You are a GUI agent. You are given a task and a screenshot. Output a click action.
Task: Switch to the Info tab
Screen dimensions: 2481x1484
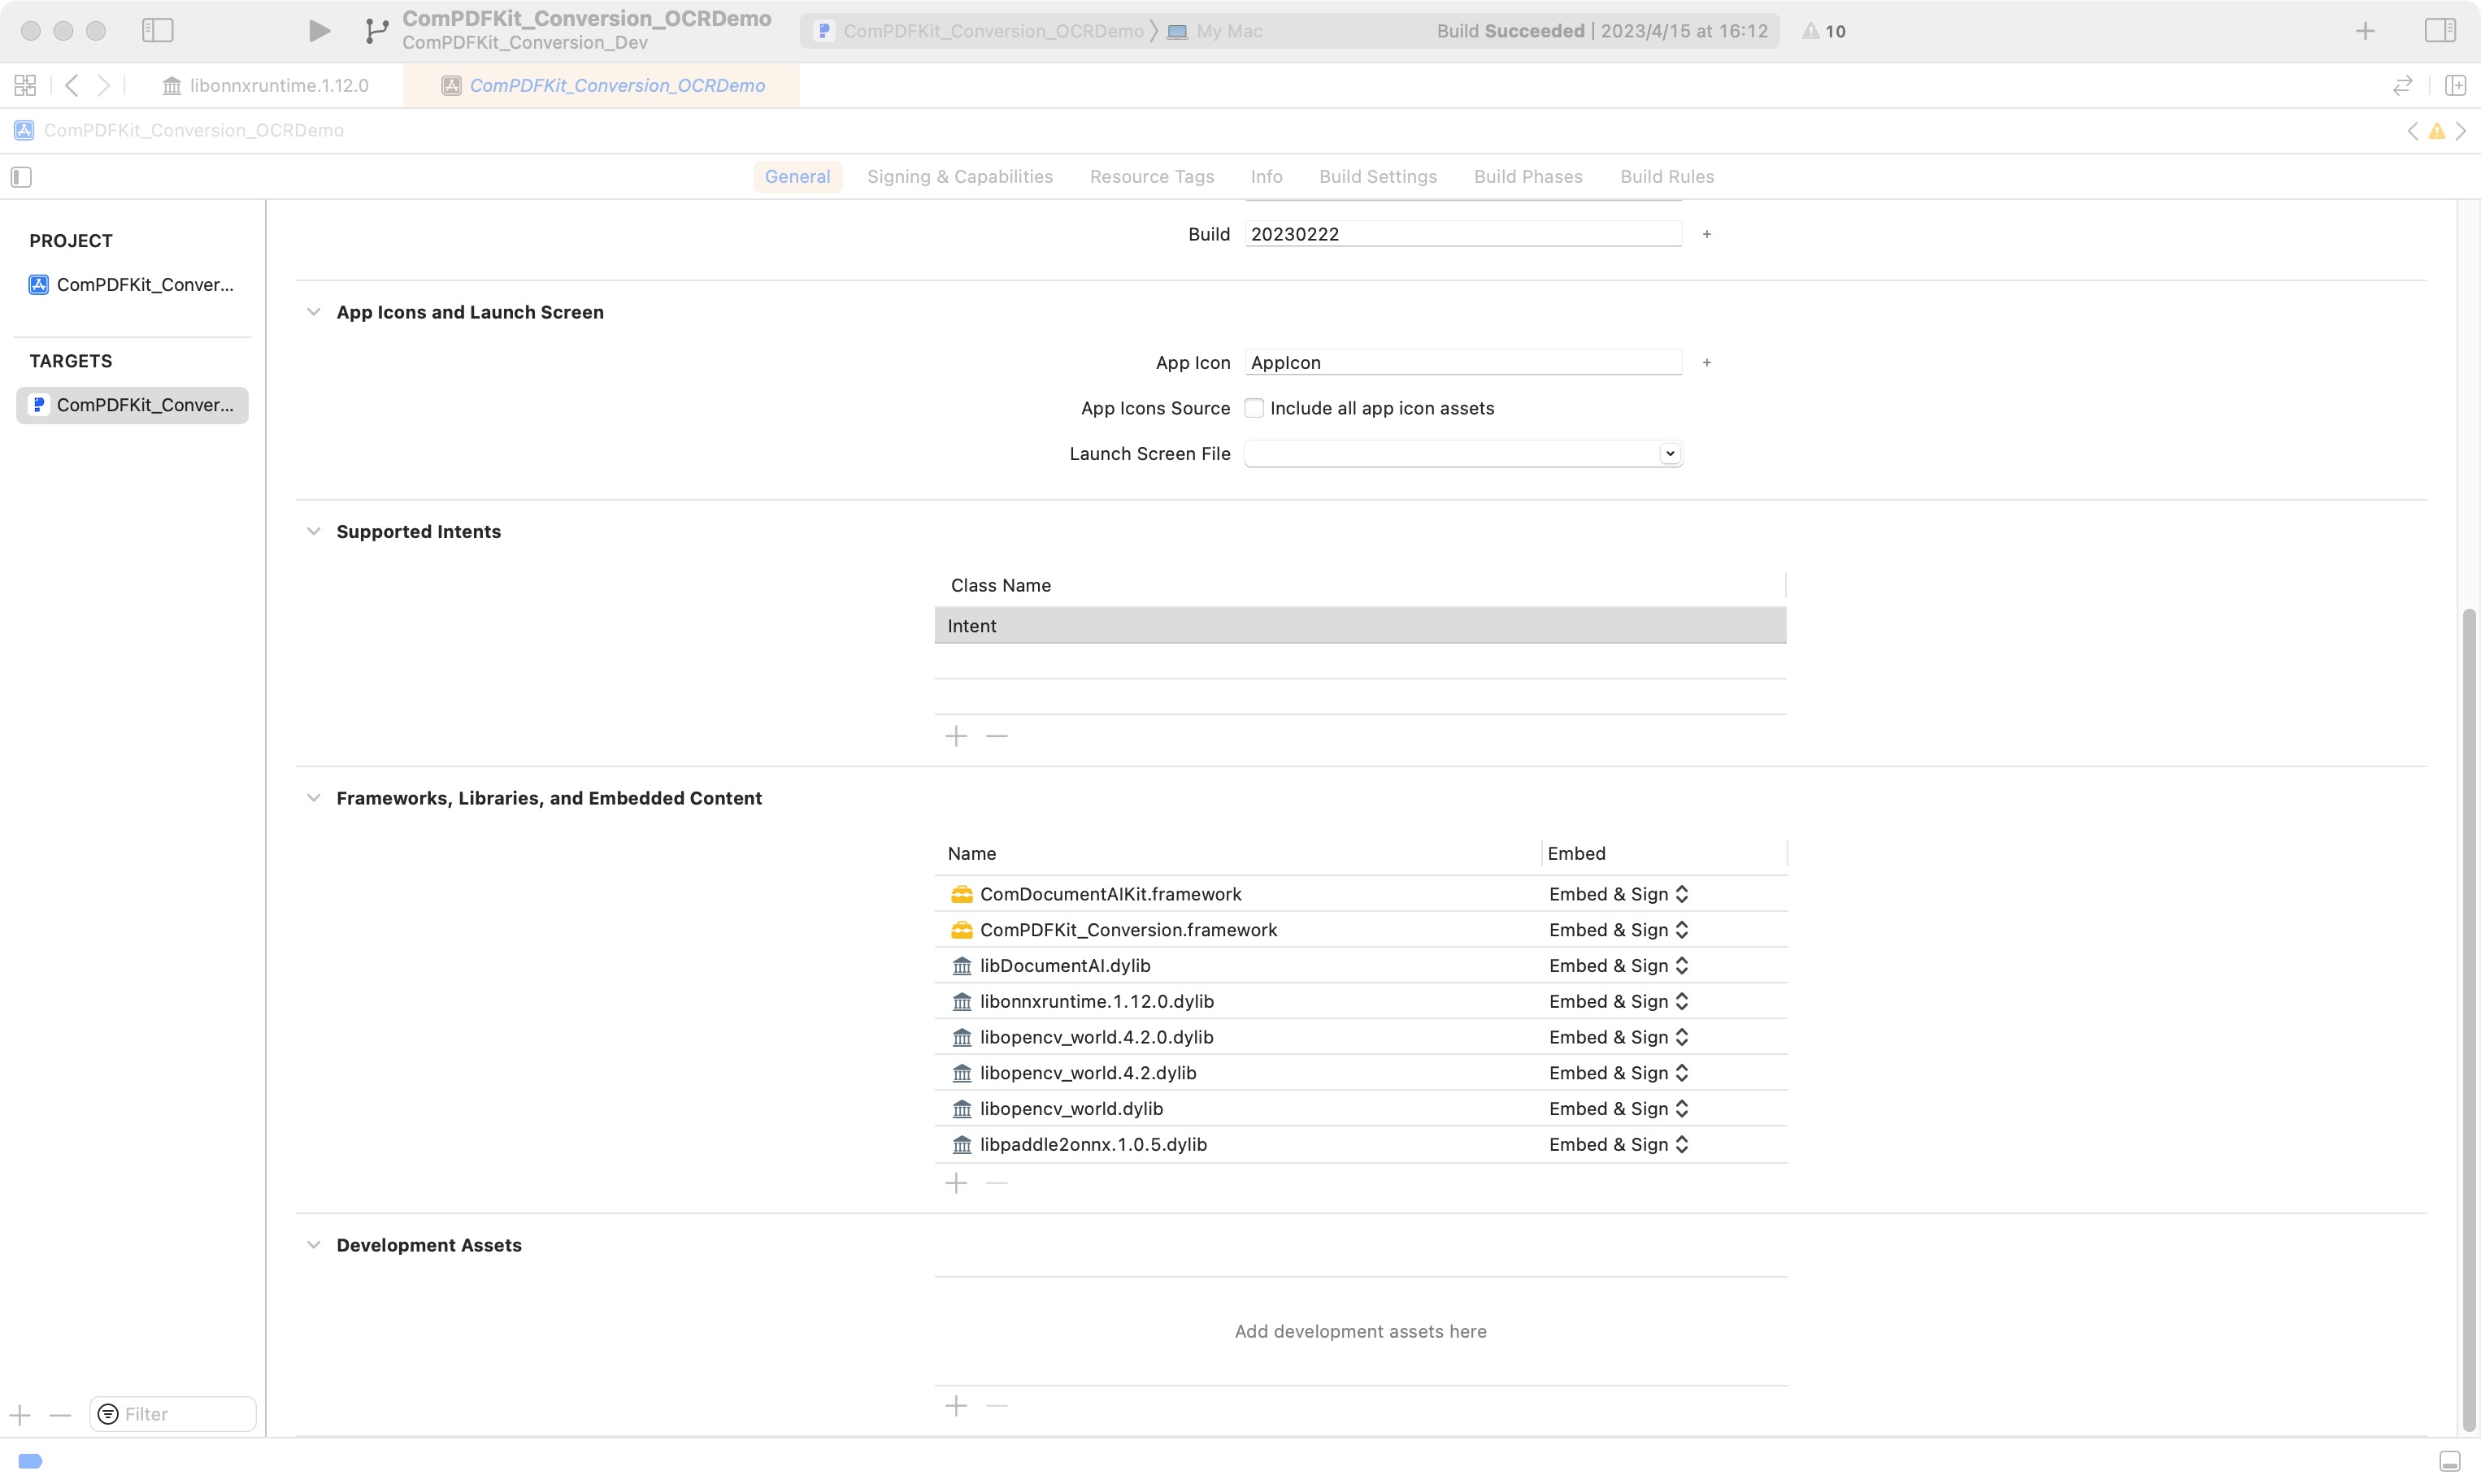[1266, 177]
